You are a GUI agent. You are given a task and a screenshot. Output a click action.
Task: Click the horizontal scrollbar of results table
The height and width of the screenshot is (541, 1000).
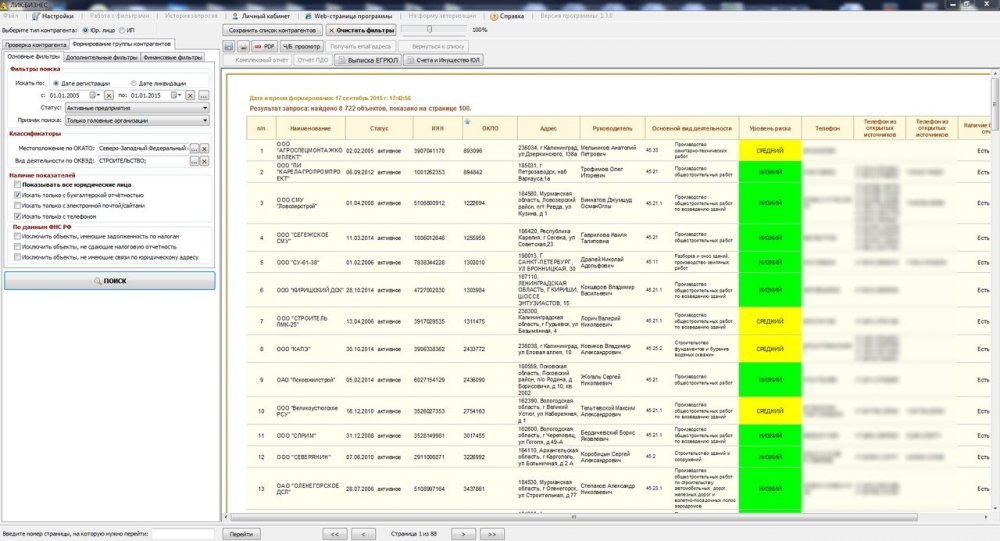pyautogui.click(x=573, y=517)
